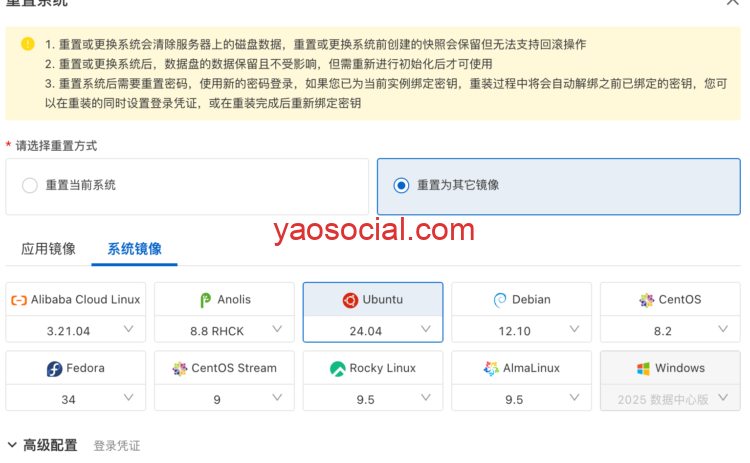This screenshot has width=750, height=463.
Task: Switch to the 应用镜像 tab
Action: [x=48, y=249]
